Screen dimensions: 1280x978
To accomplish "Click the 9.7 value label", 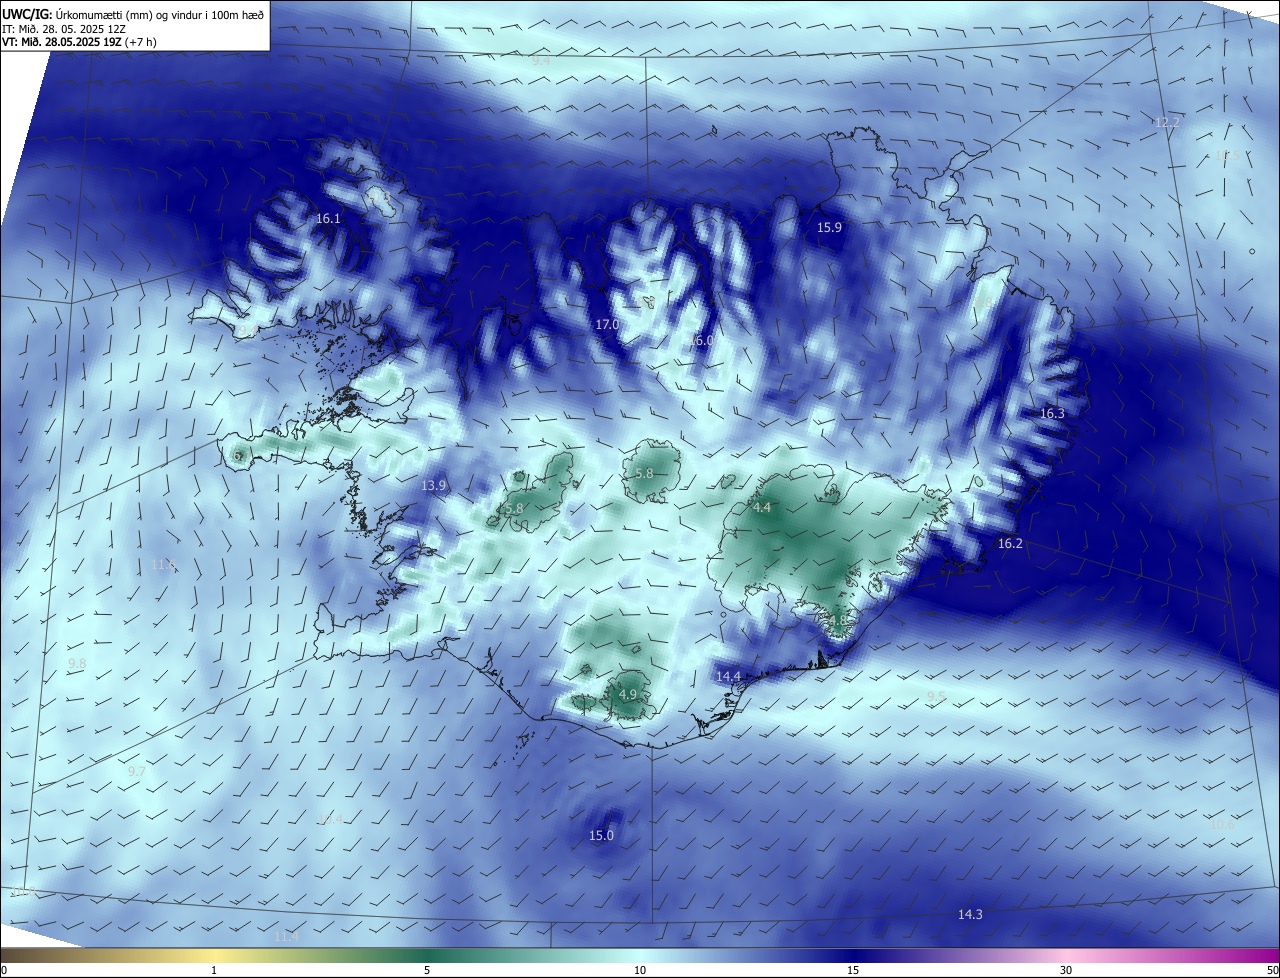I will point(137,771).
